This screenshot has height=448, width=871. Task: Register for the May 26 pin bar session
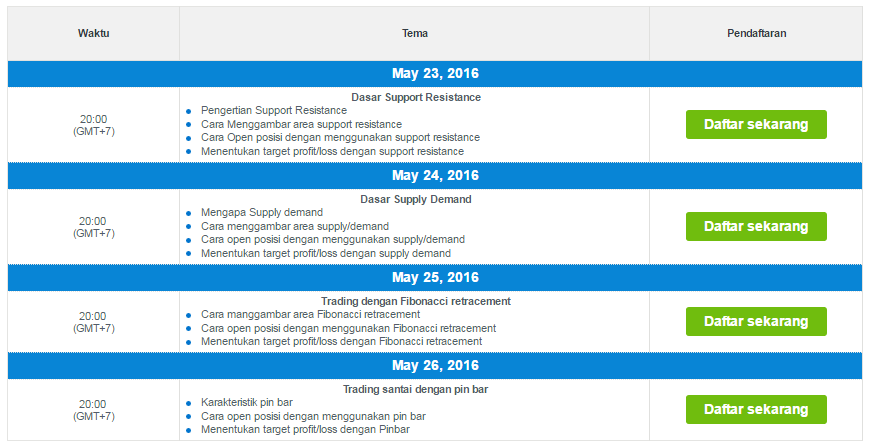point(756,410)
